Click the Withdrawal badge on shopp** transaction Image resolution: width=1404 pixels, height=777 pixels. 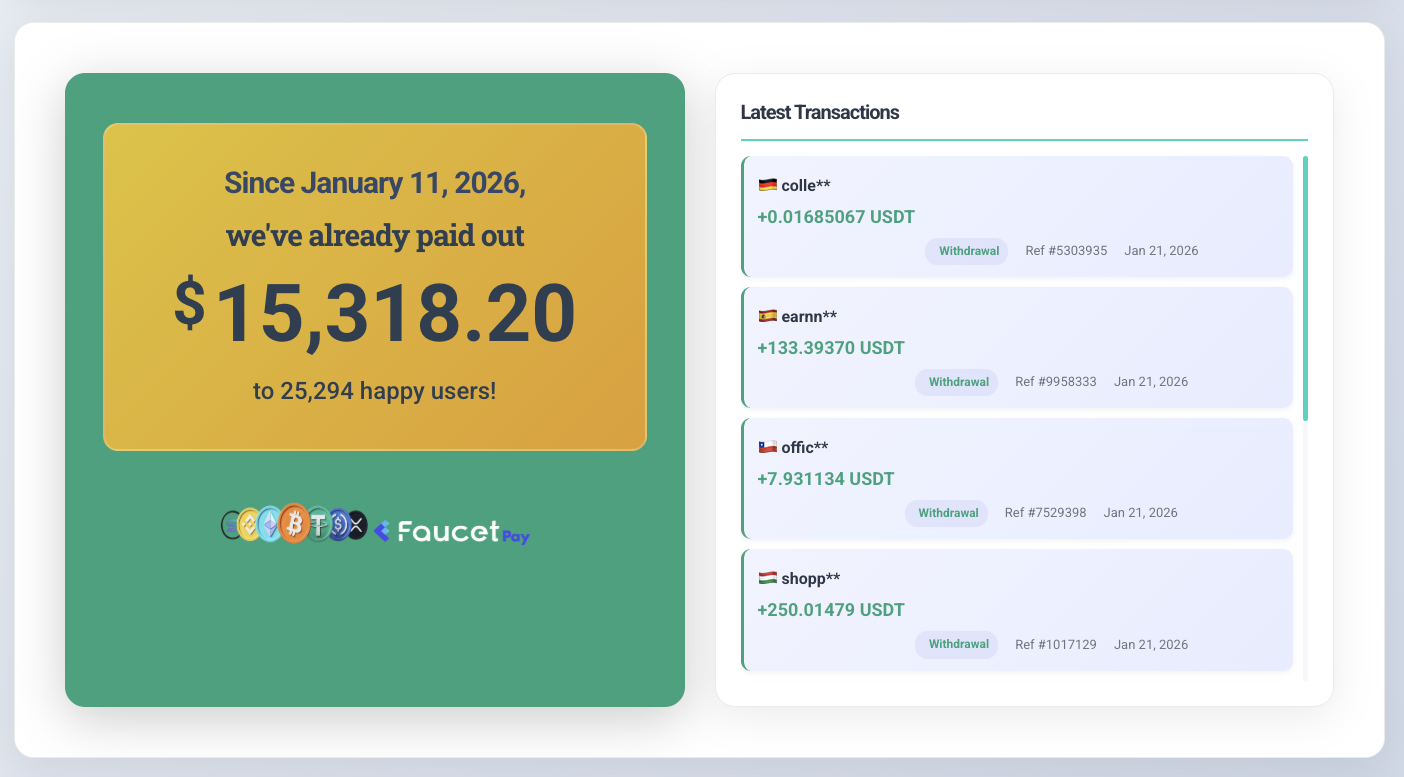[x=957, y=644]
